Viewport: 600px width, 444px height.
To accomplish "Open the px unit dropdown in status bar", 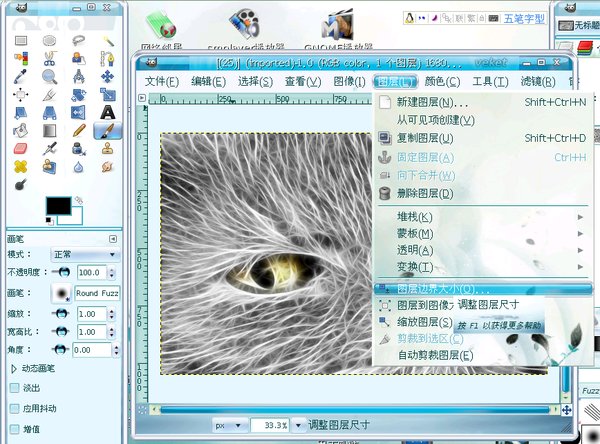I will [x=229, y=425].
